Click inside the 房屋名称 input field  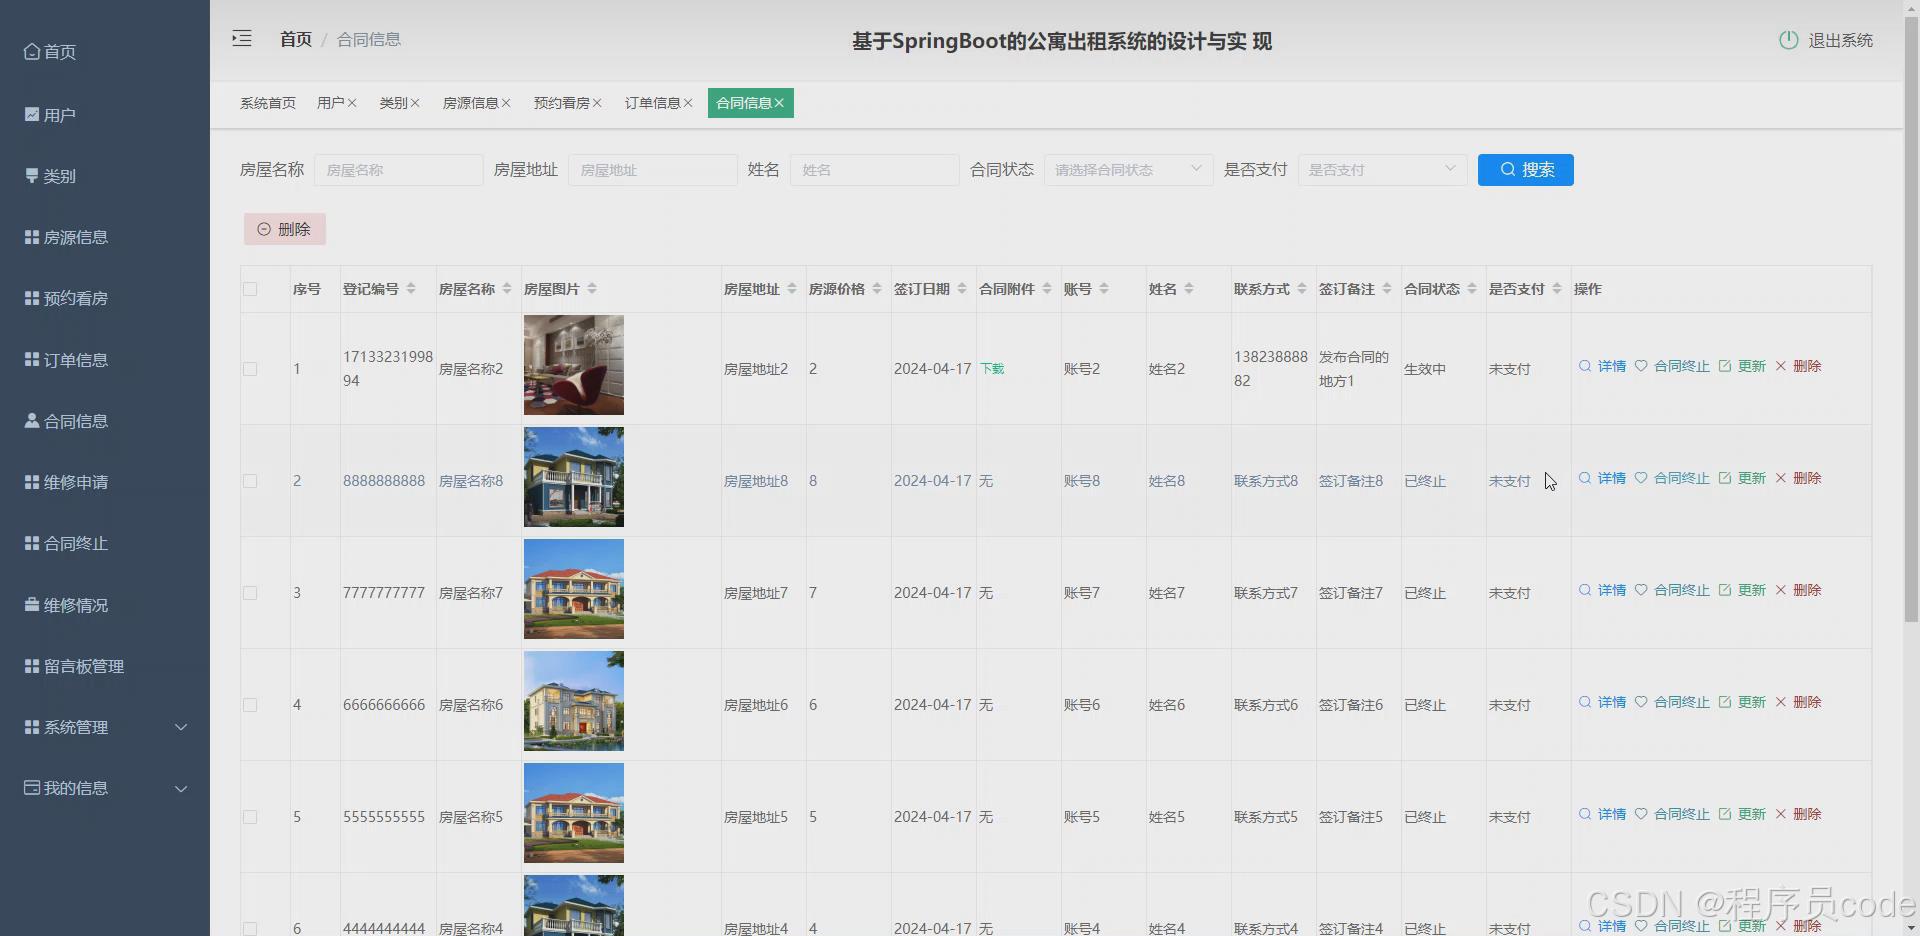point(397,169)
